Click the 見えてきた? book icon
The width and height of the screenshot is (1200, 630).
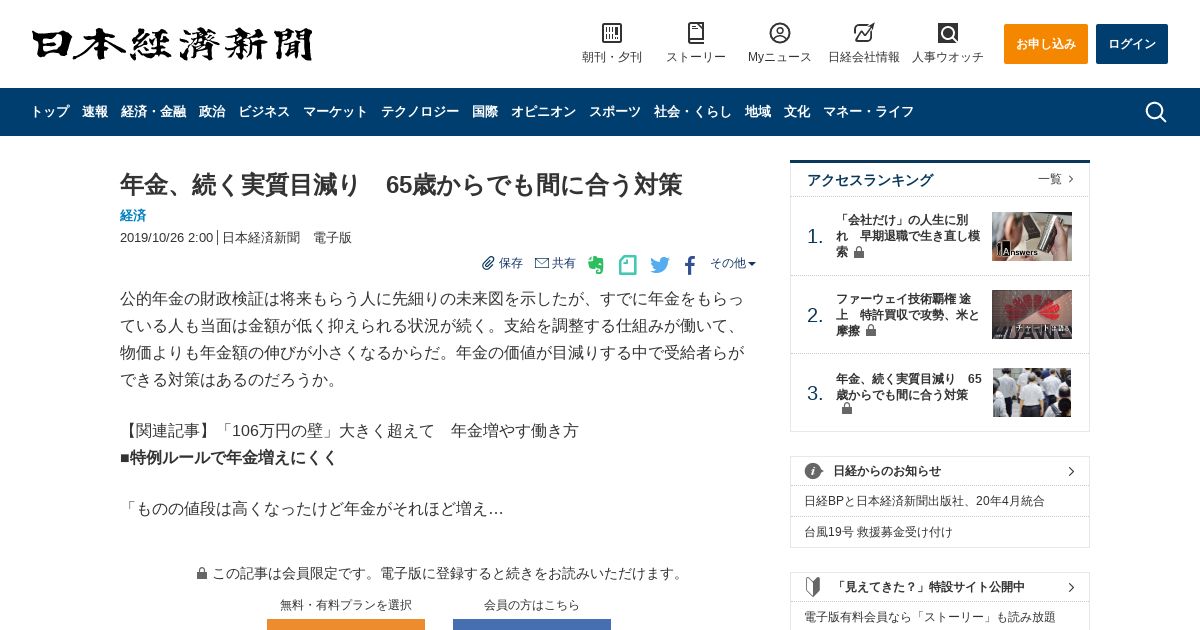pos(814,587)
